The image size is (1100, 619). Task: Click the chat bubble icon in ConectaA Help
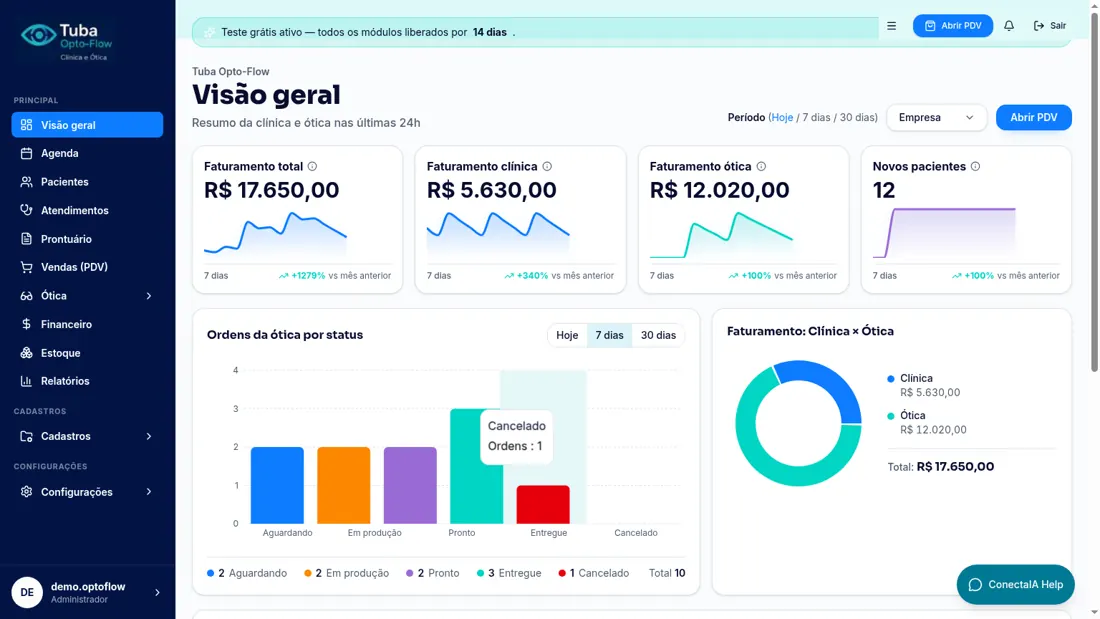click(975, 585)
